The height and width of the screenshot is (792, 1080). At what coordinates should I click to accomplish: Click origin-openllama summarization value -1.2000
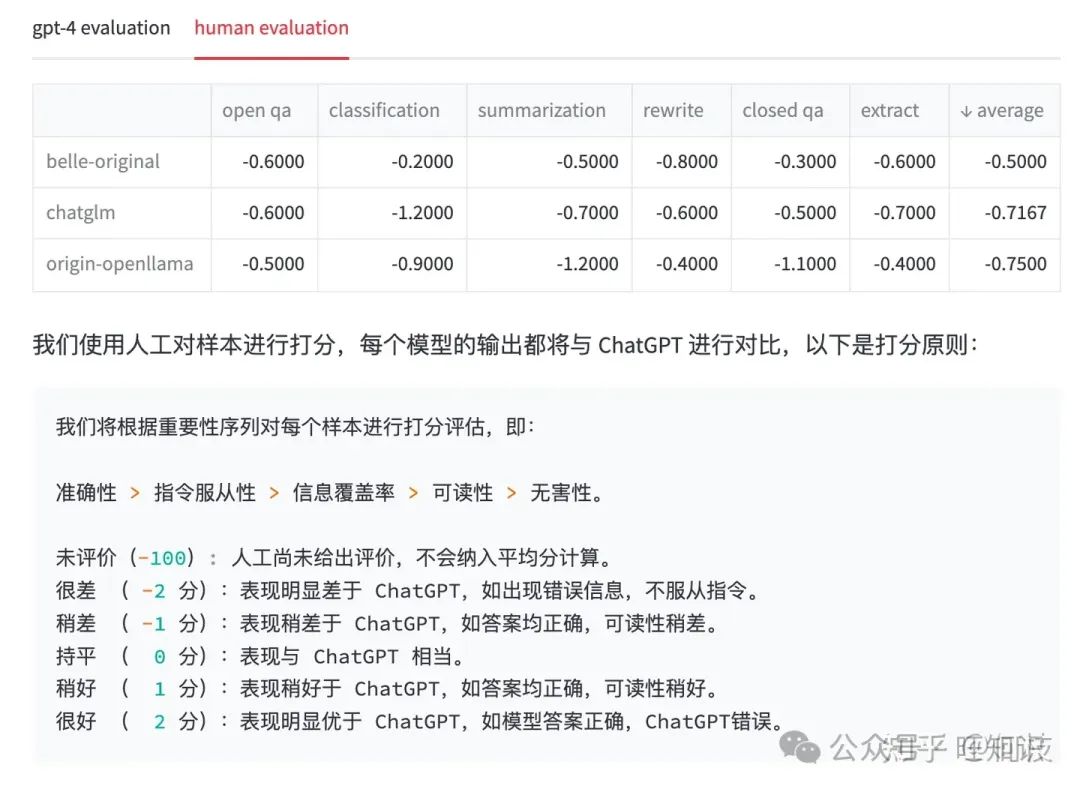point(588,264)
